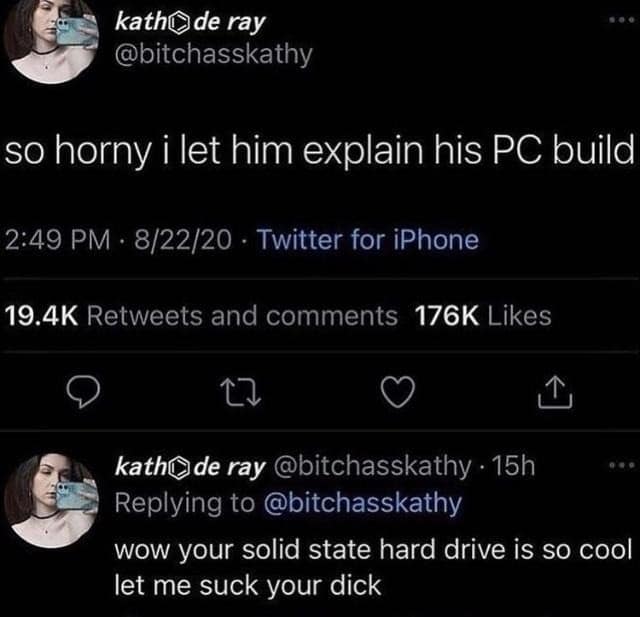Viewport: 640px width, 617px height.
Task: Tap the reply speech bubble icon
Action: tap(83, 392)
